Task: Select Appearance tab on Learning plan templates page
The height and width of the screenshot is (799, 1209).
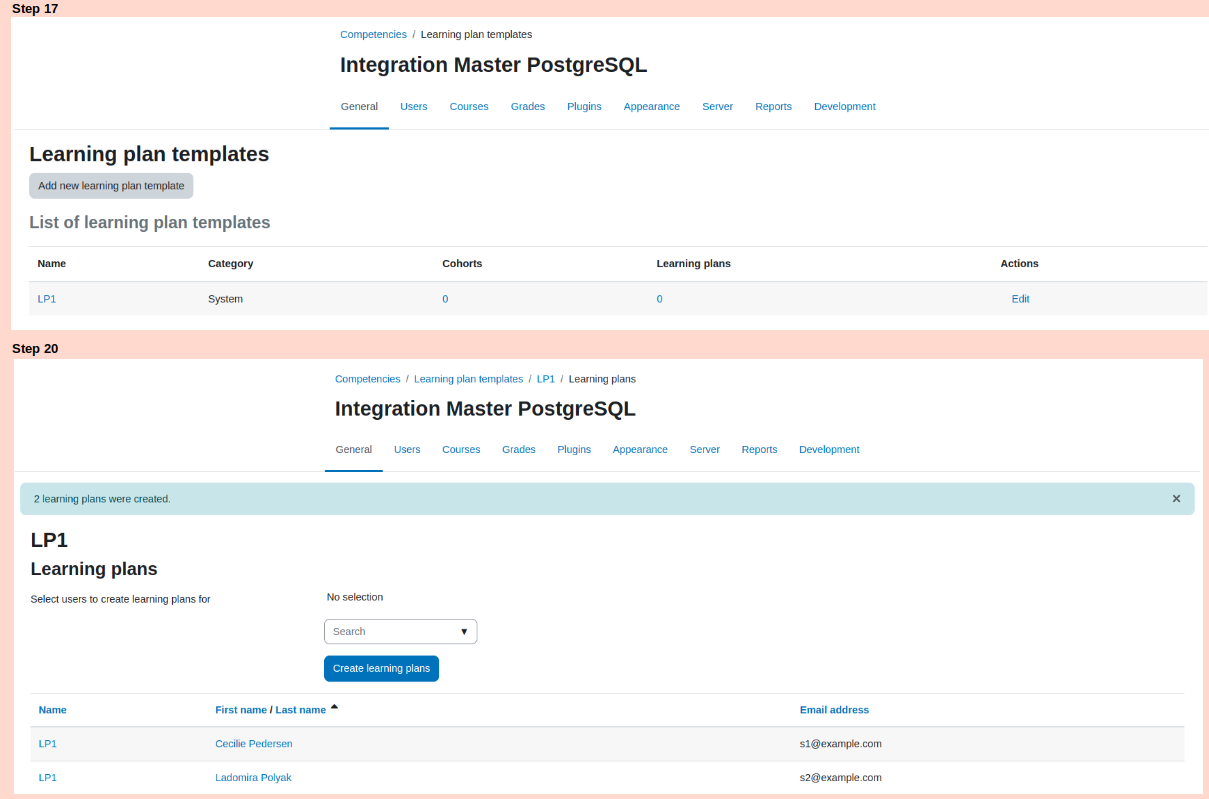Action: 652,107
